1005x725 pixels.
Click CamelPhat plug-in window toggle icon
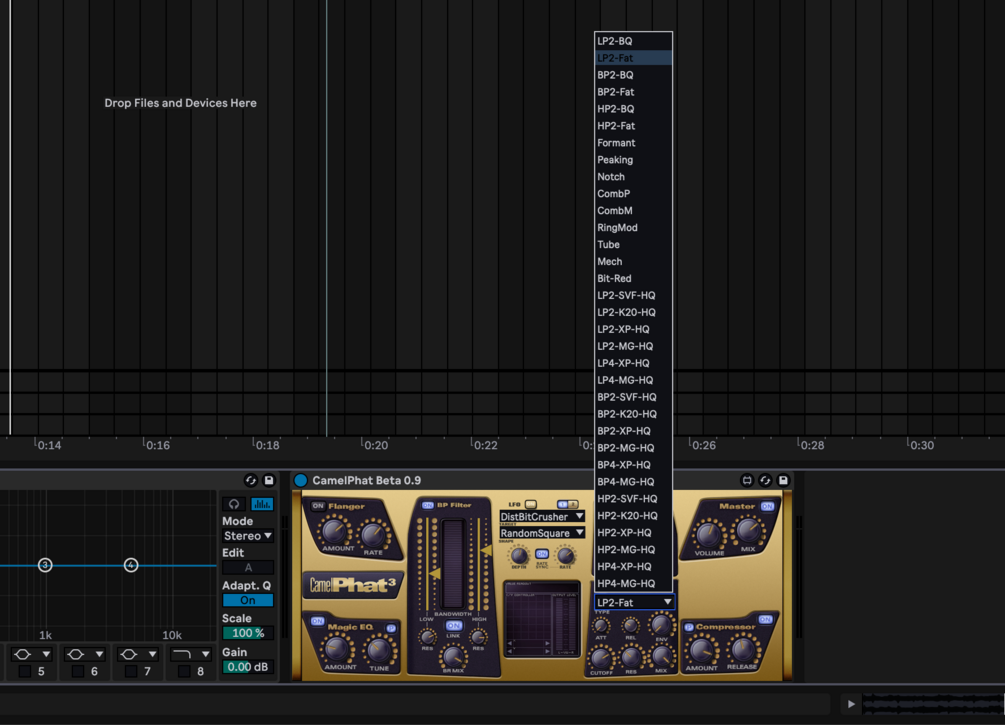point(747,480)
